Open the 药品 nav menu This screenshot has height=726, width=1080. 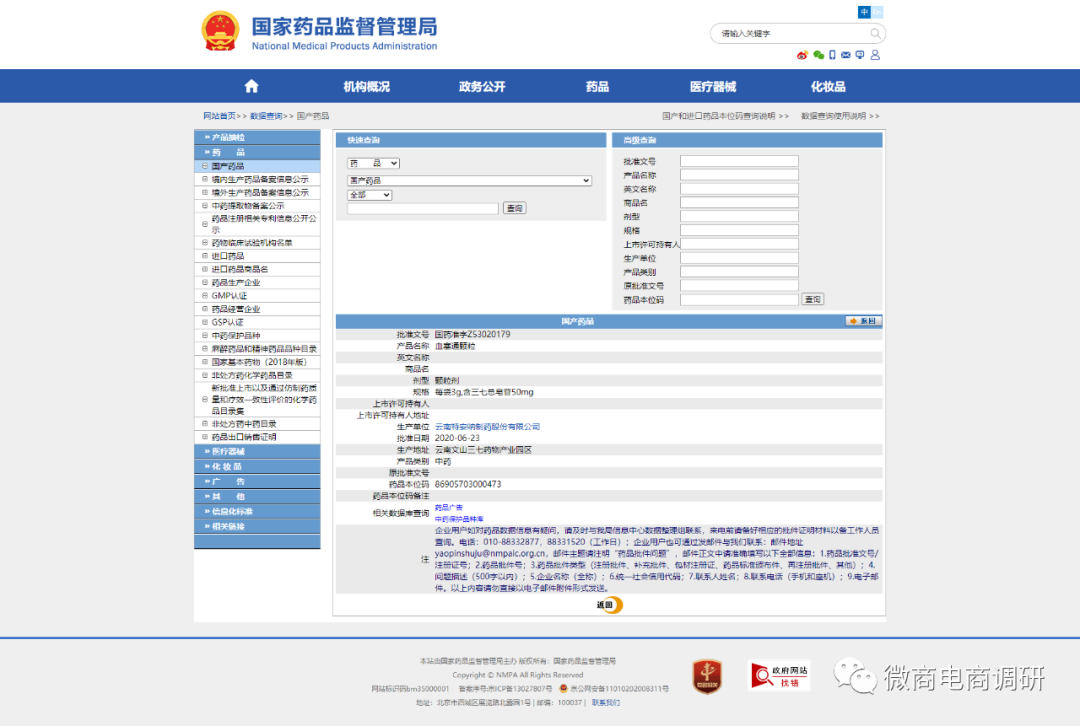pos(597,87)
